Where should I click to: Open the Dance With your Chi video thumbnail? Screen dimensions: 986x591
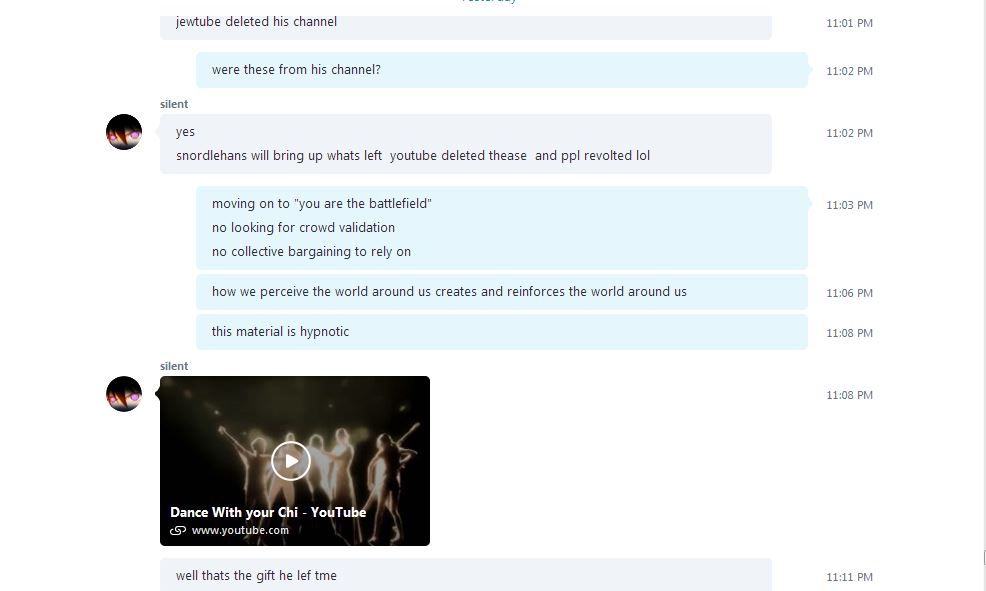pos(295,461)
